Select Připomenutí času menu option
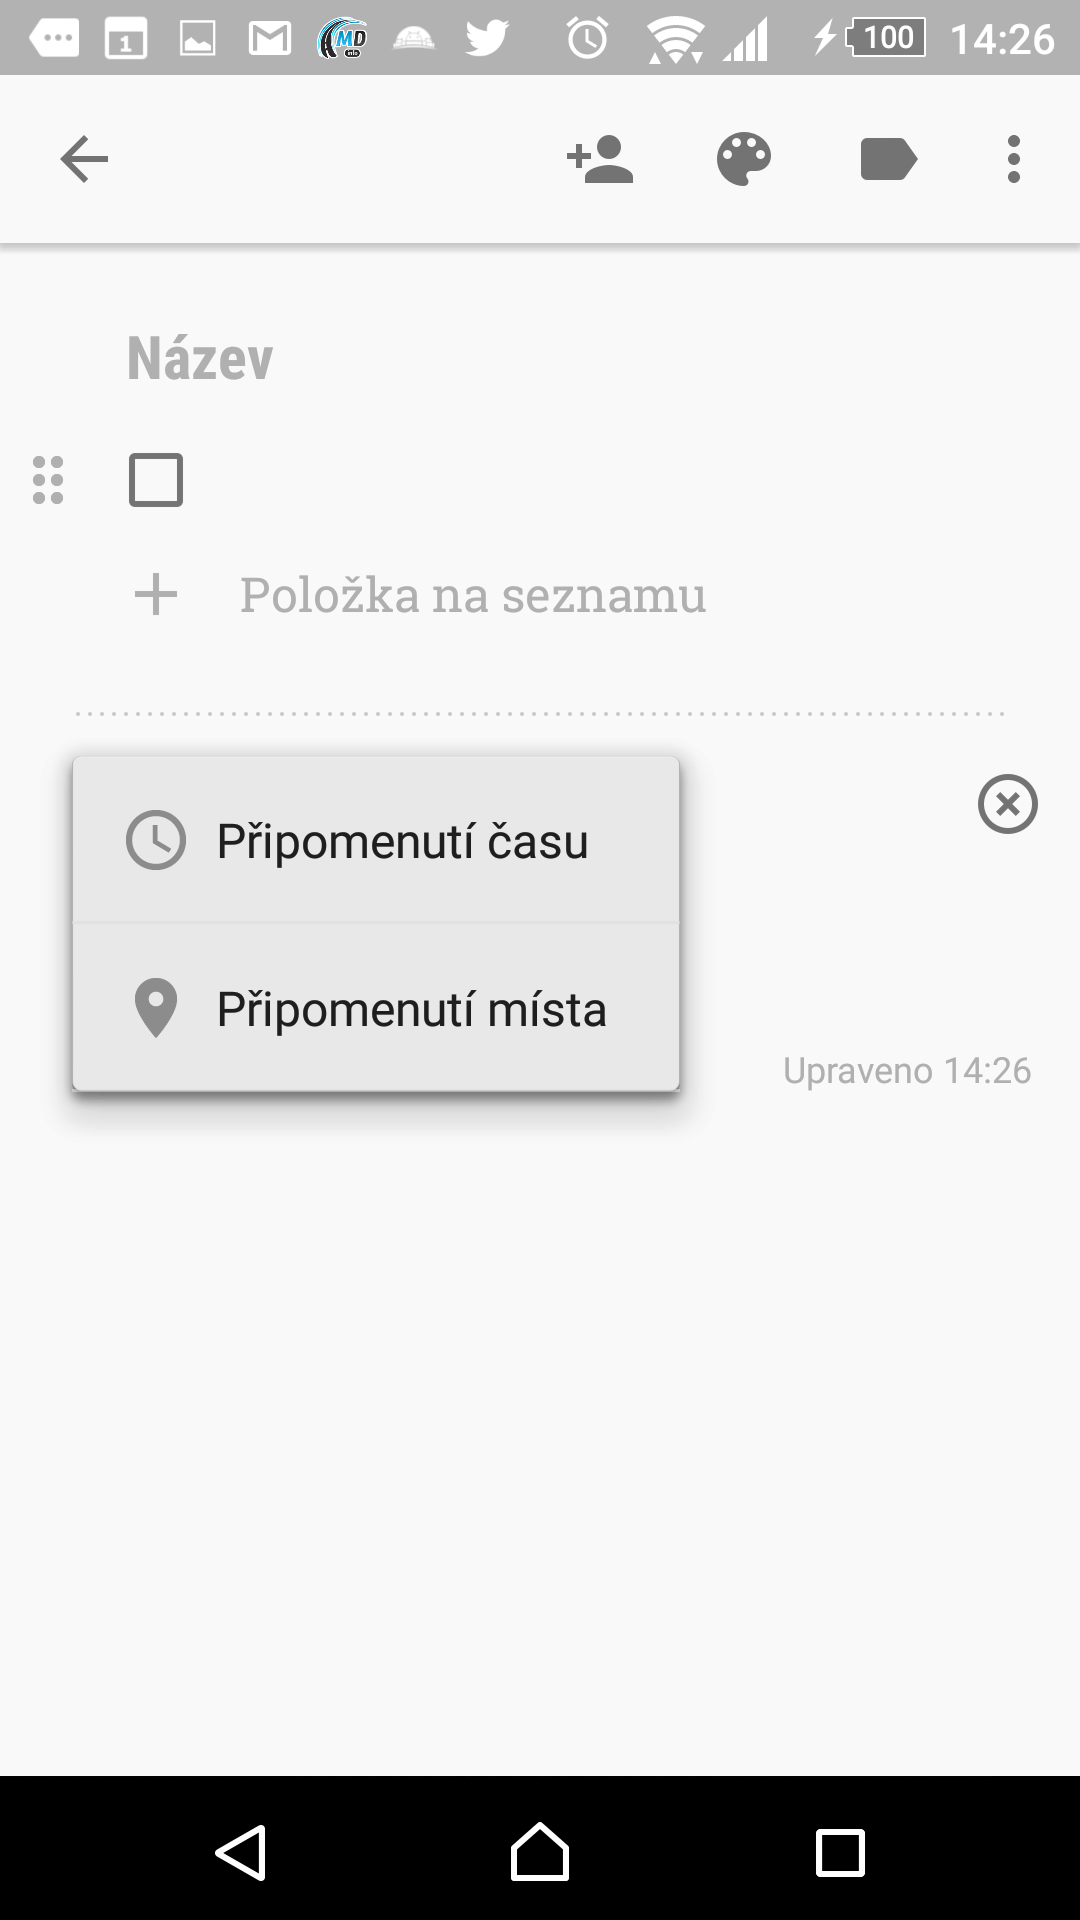Image resolution: width=1080 pixels, height=1920 pixels. pos(376,840)
